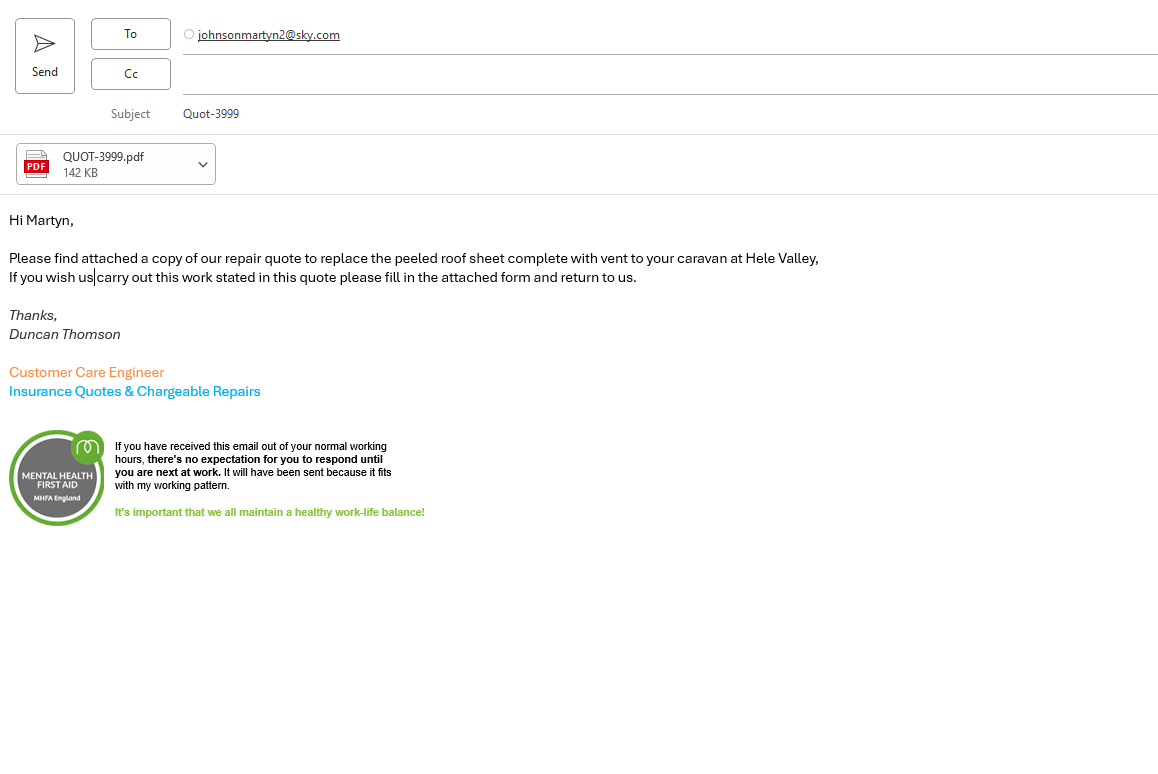
Task: Click the PDF file icon of QUOT-3999.pdf
Action: pos(36,164)
